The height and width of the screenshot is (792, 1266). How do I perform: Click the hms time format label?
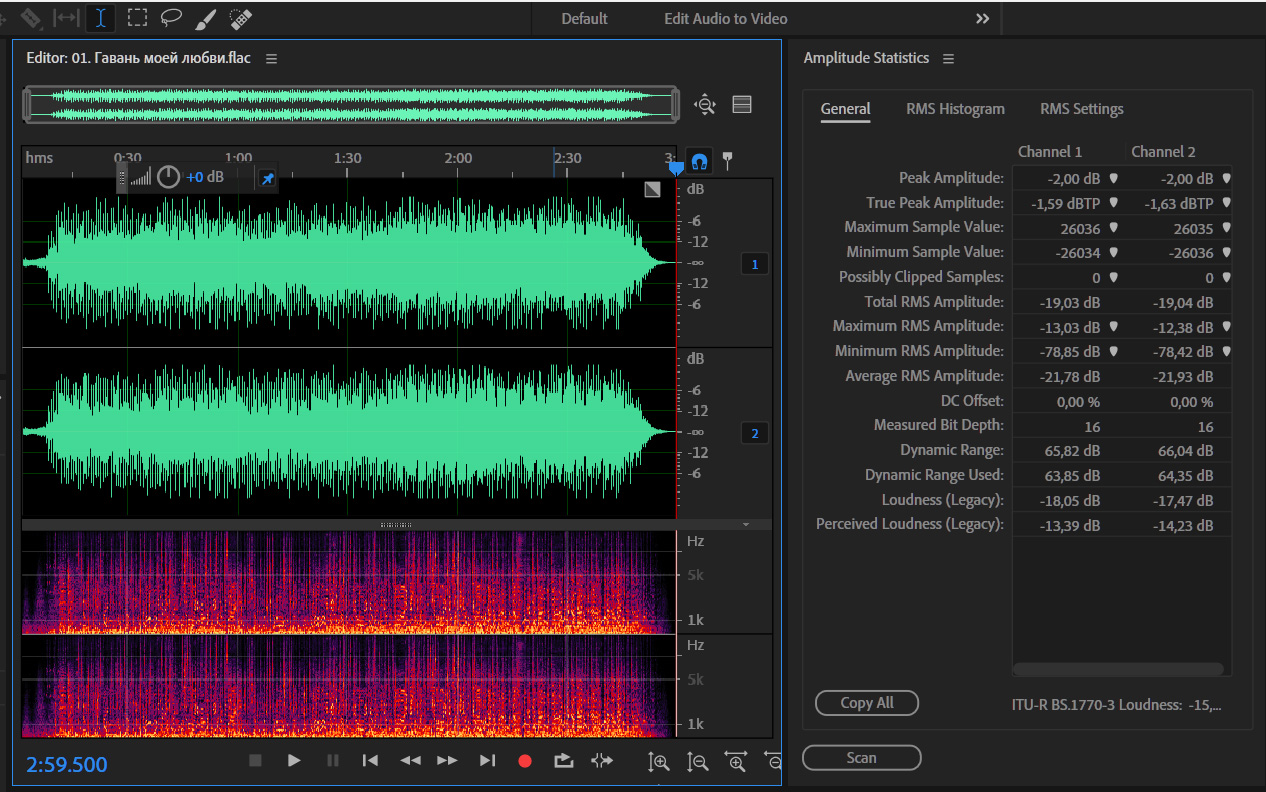(x=39, y=158)
